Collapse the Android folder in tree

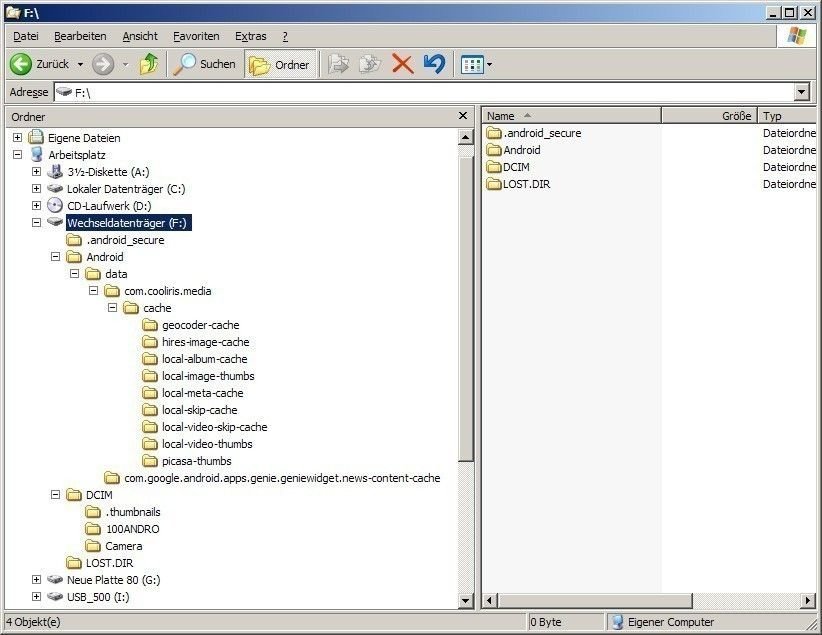click(56, 256)
